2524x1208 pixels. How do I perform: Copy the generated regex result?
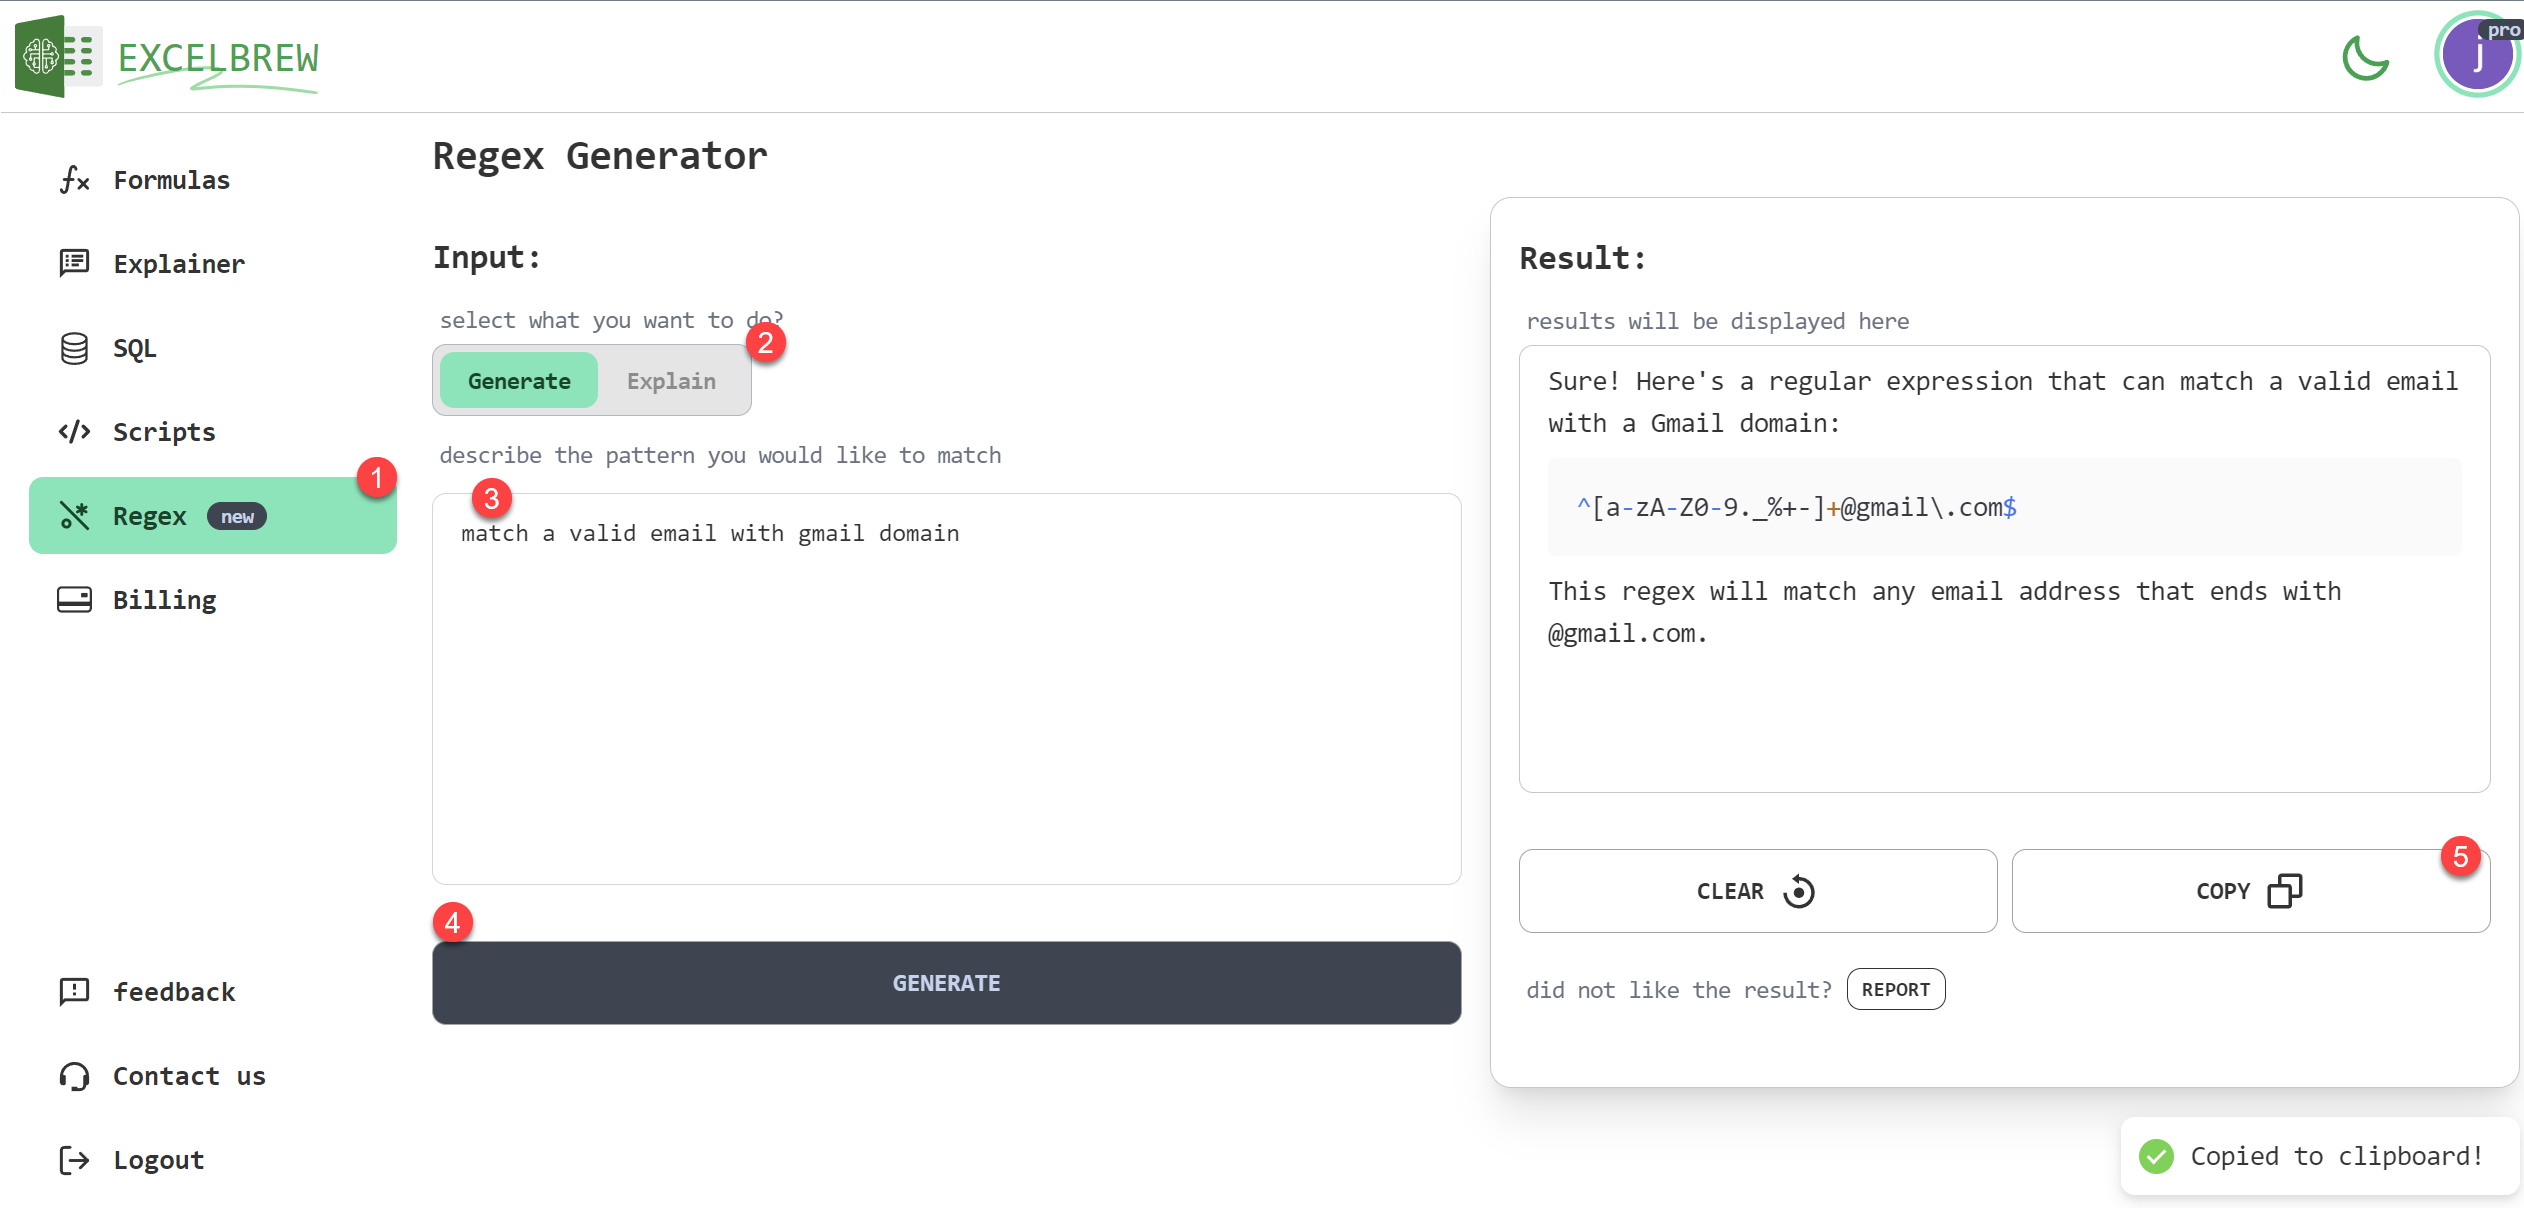[2250, 891]
